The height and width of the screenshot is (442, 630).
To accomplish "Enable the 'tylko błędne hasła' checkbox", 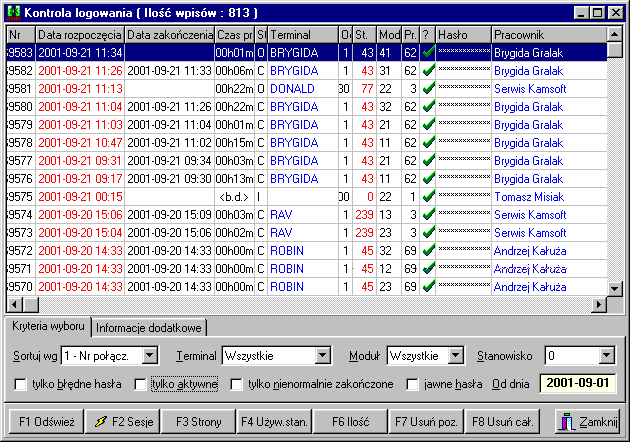I will [x=21, y=384].
